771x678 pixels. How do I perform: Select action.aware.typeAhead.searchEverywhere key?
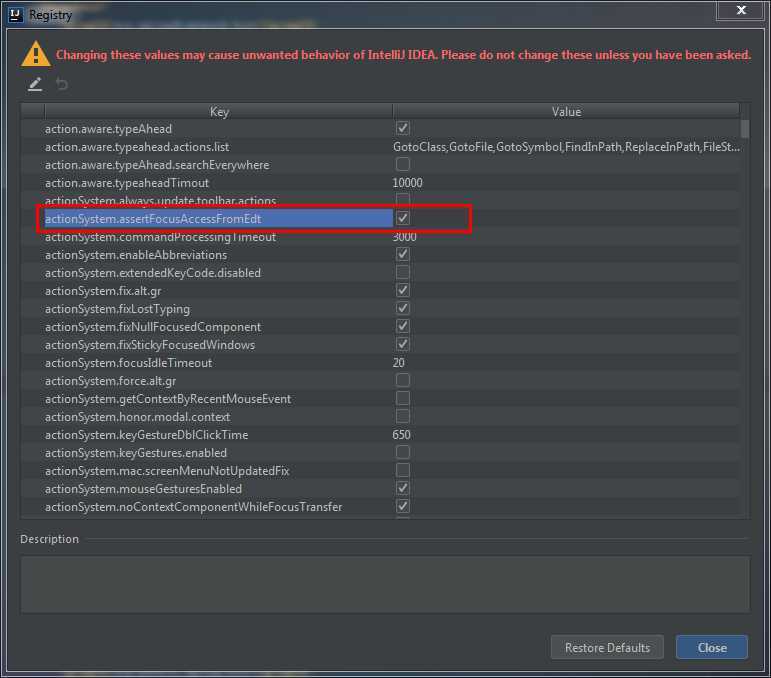(157, 165)
